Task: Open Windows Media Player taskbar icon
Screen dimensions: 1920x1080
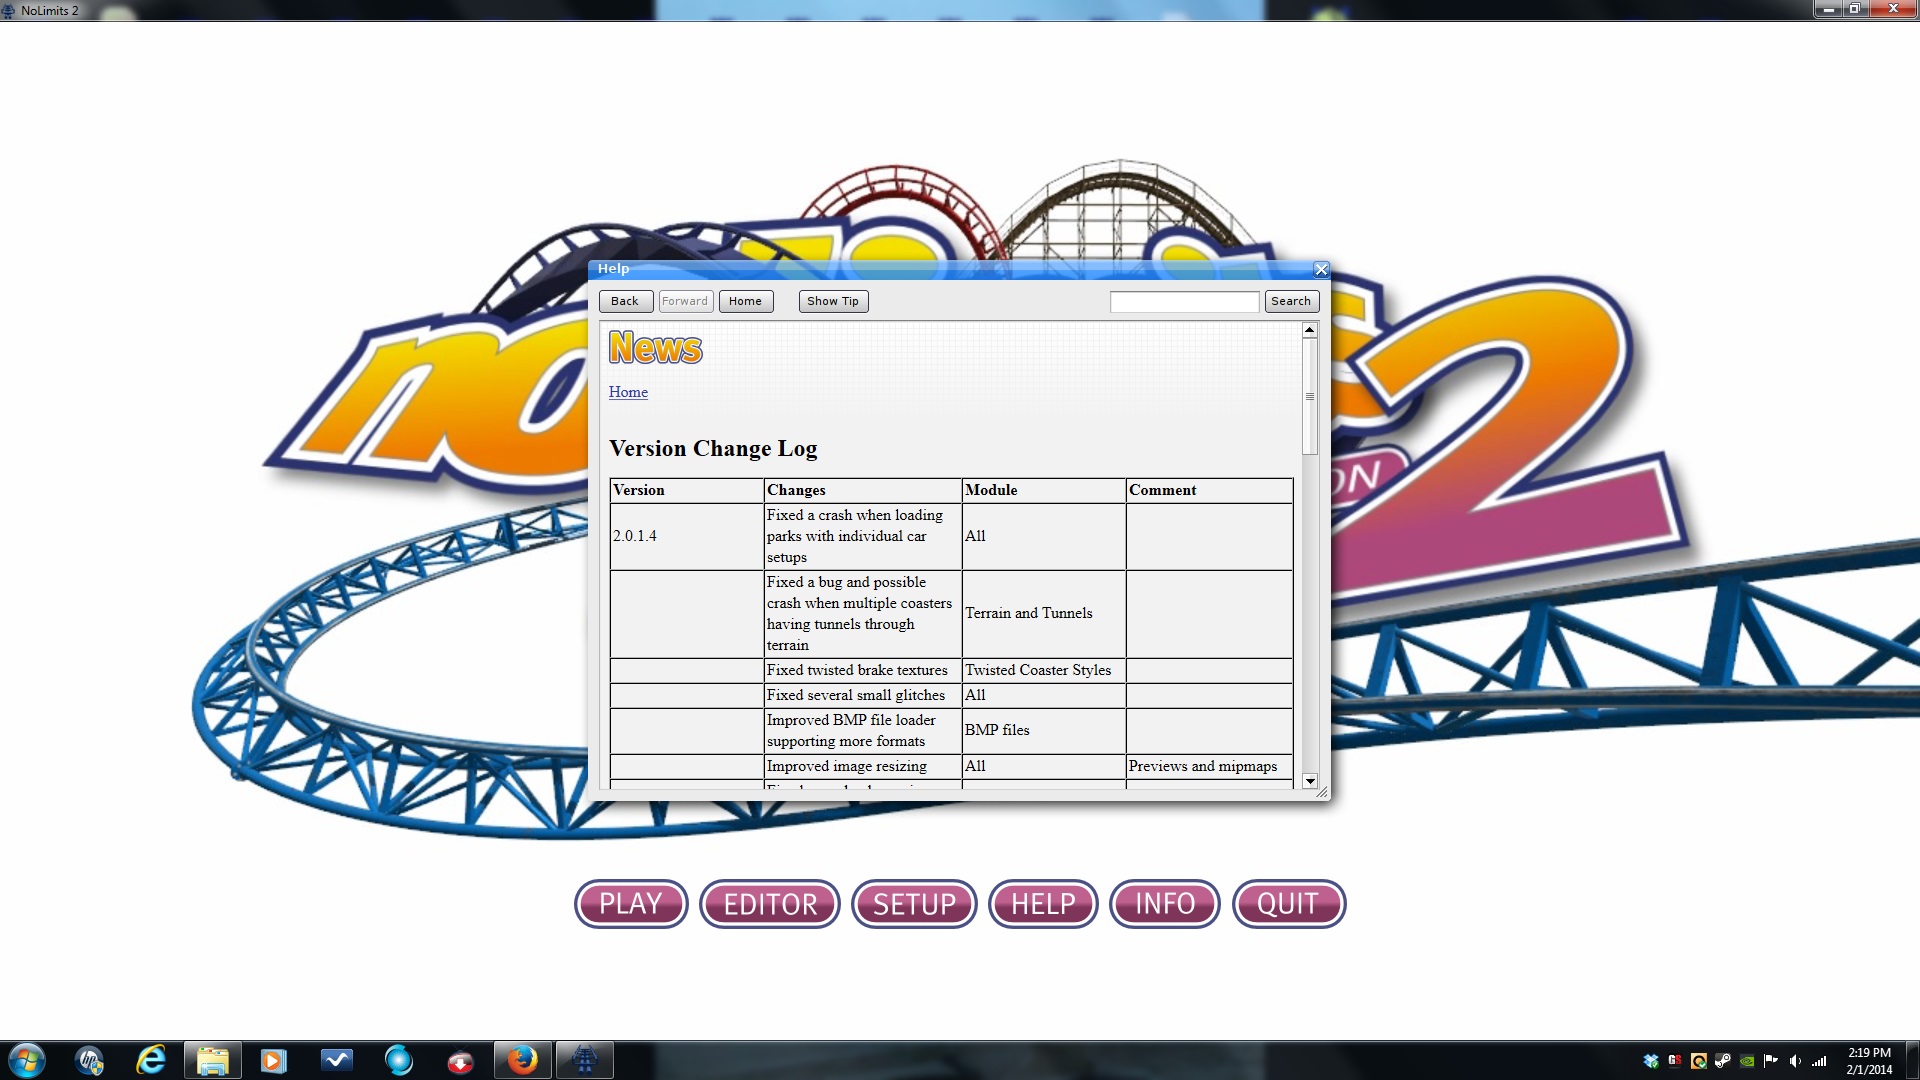Action: click(x=274, y=1060)
